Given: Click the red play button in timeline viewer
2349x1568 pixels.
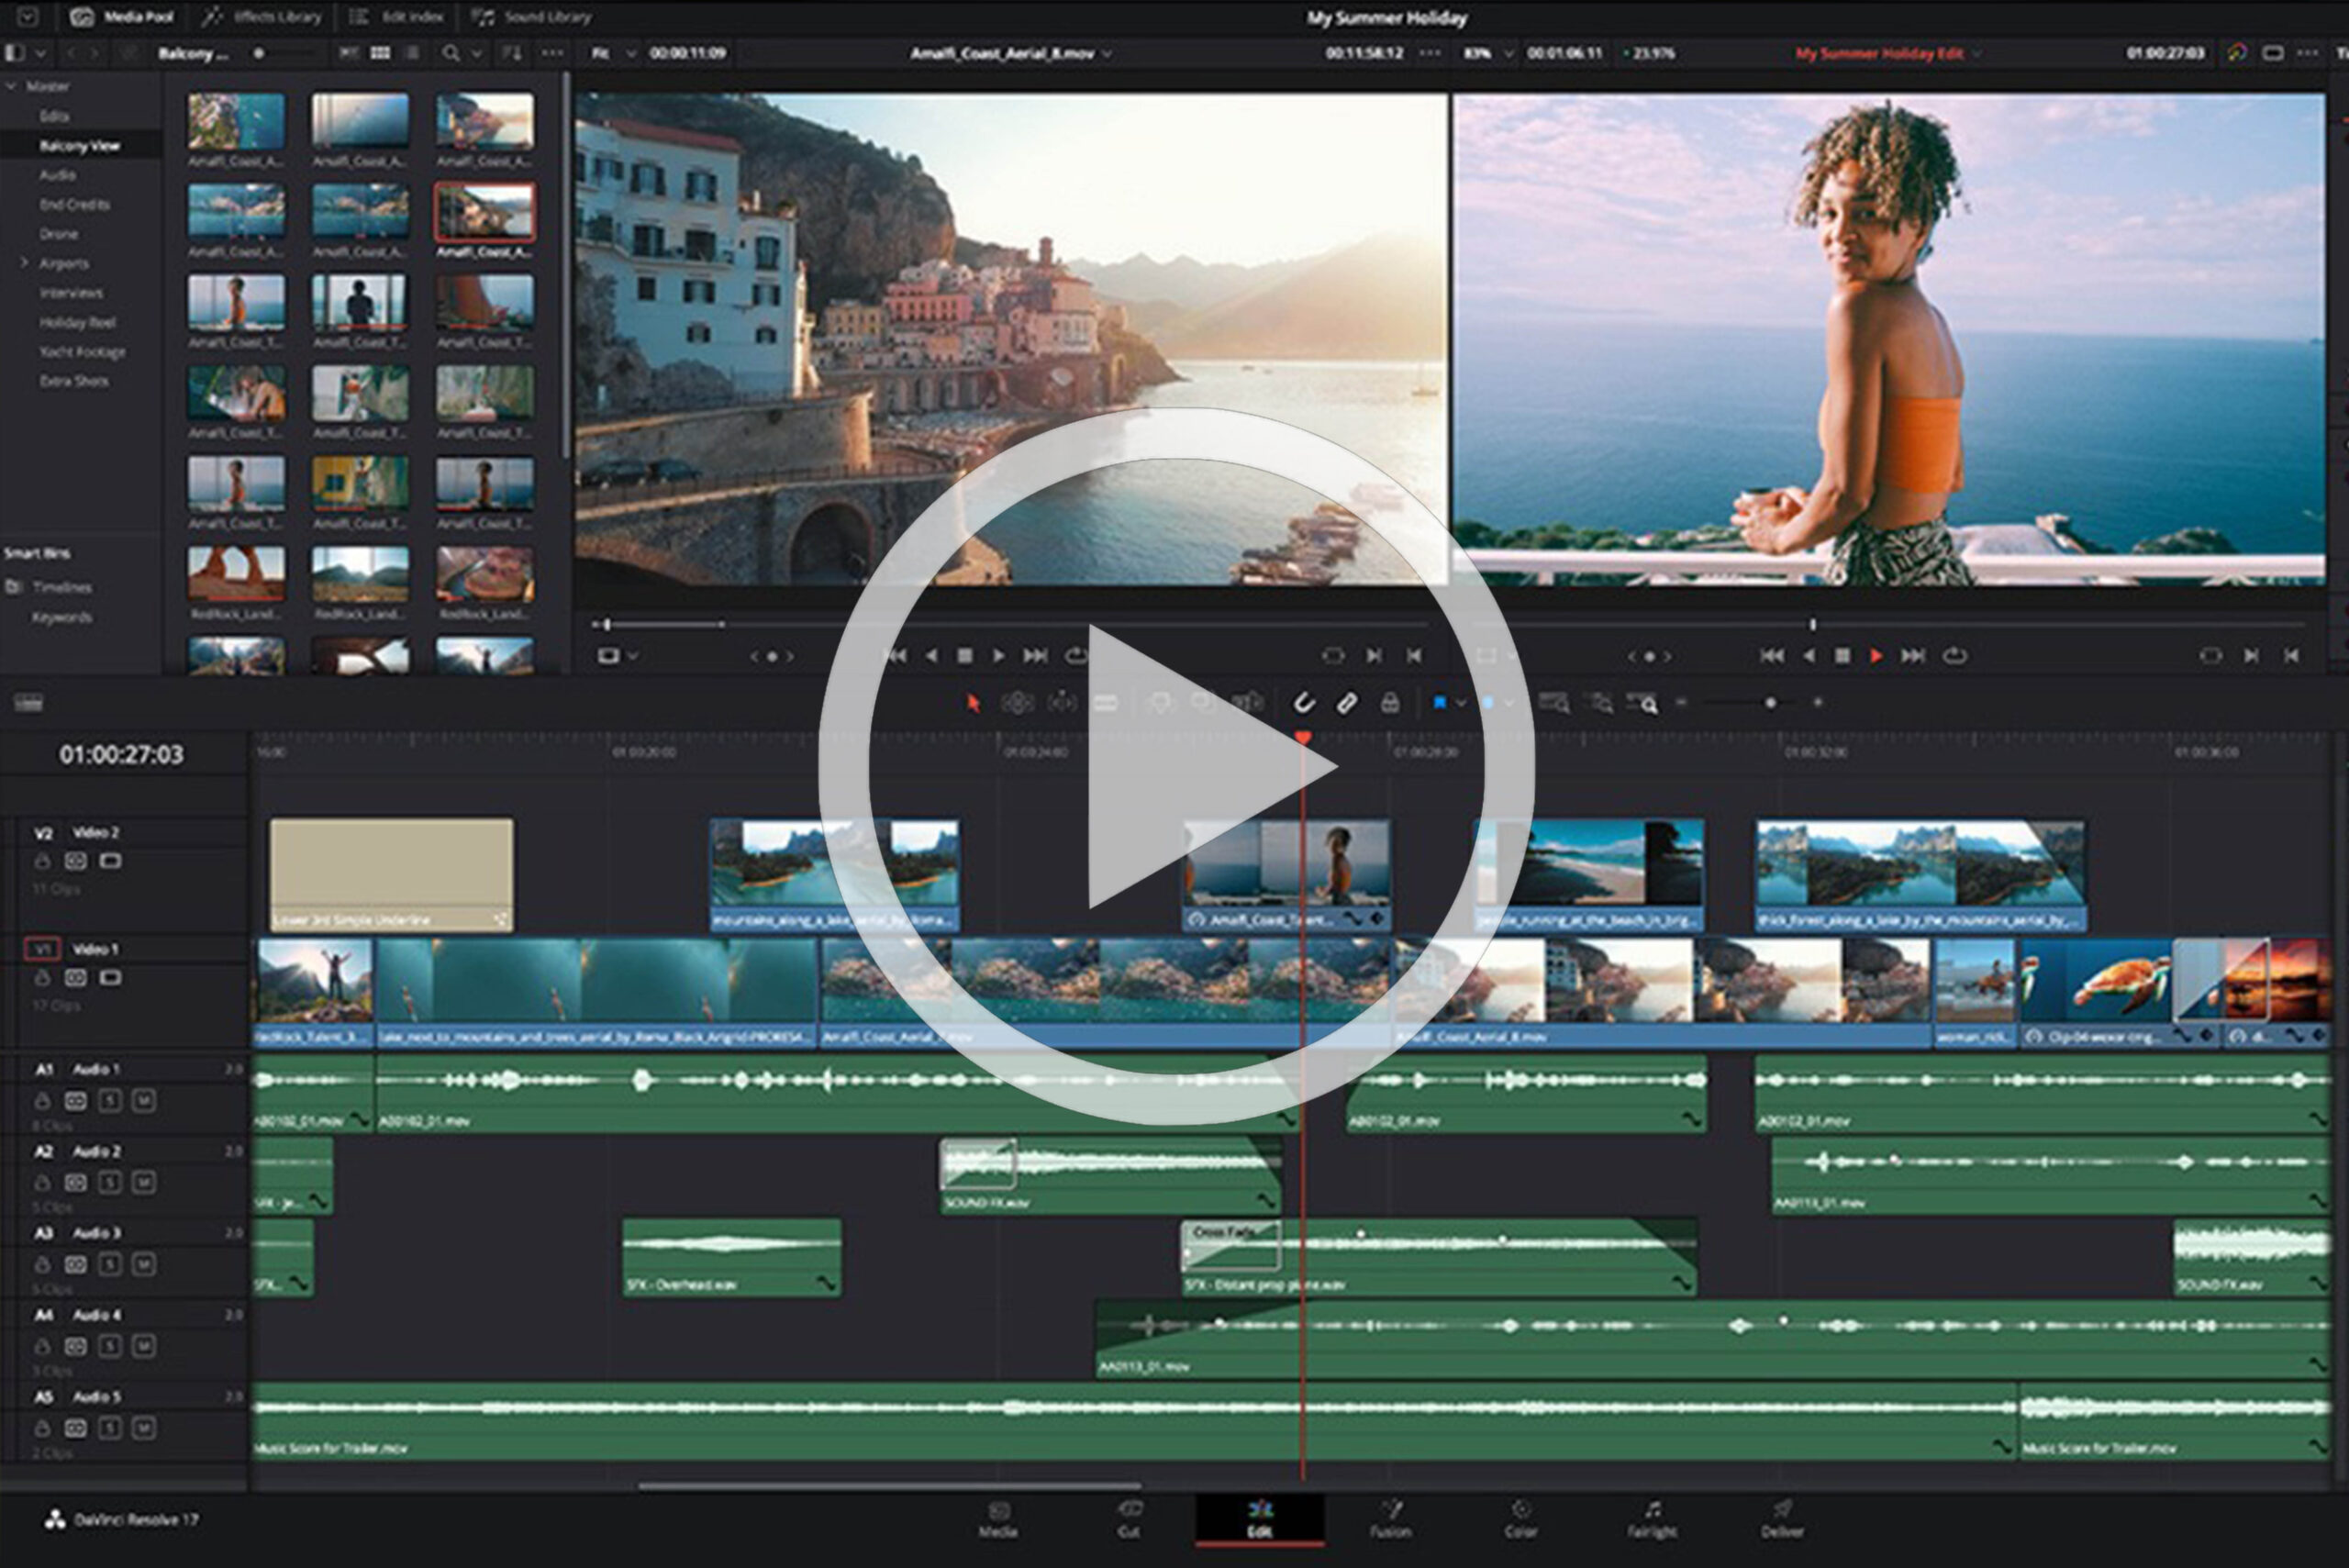Looking at the screenshot, I should pyautogui.click(x=1876, y=656).
